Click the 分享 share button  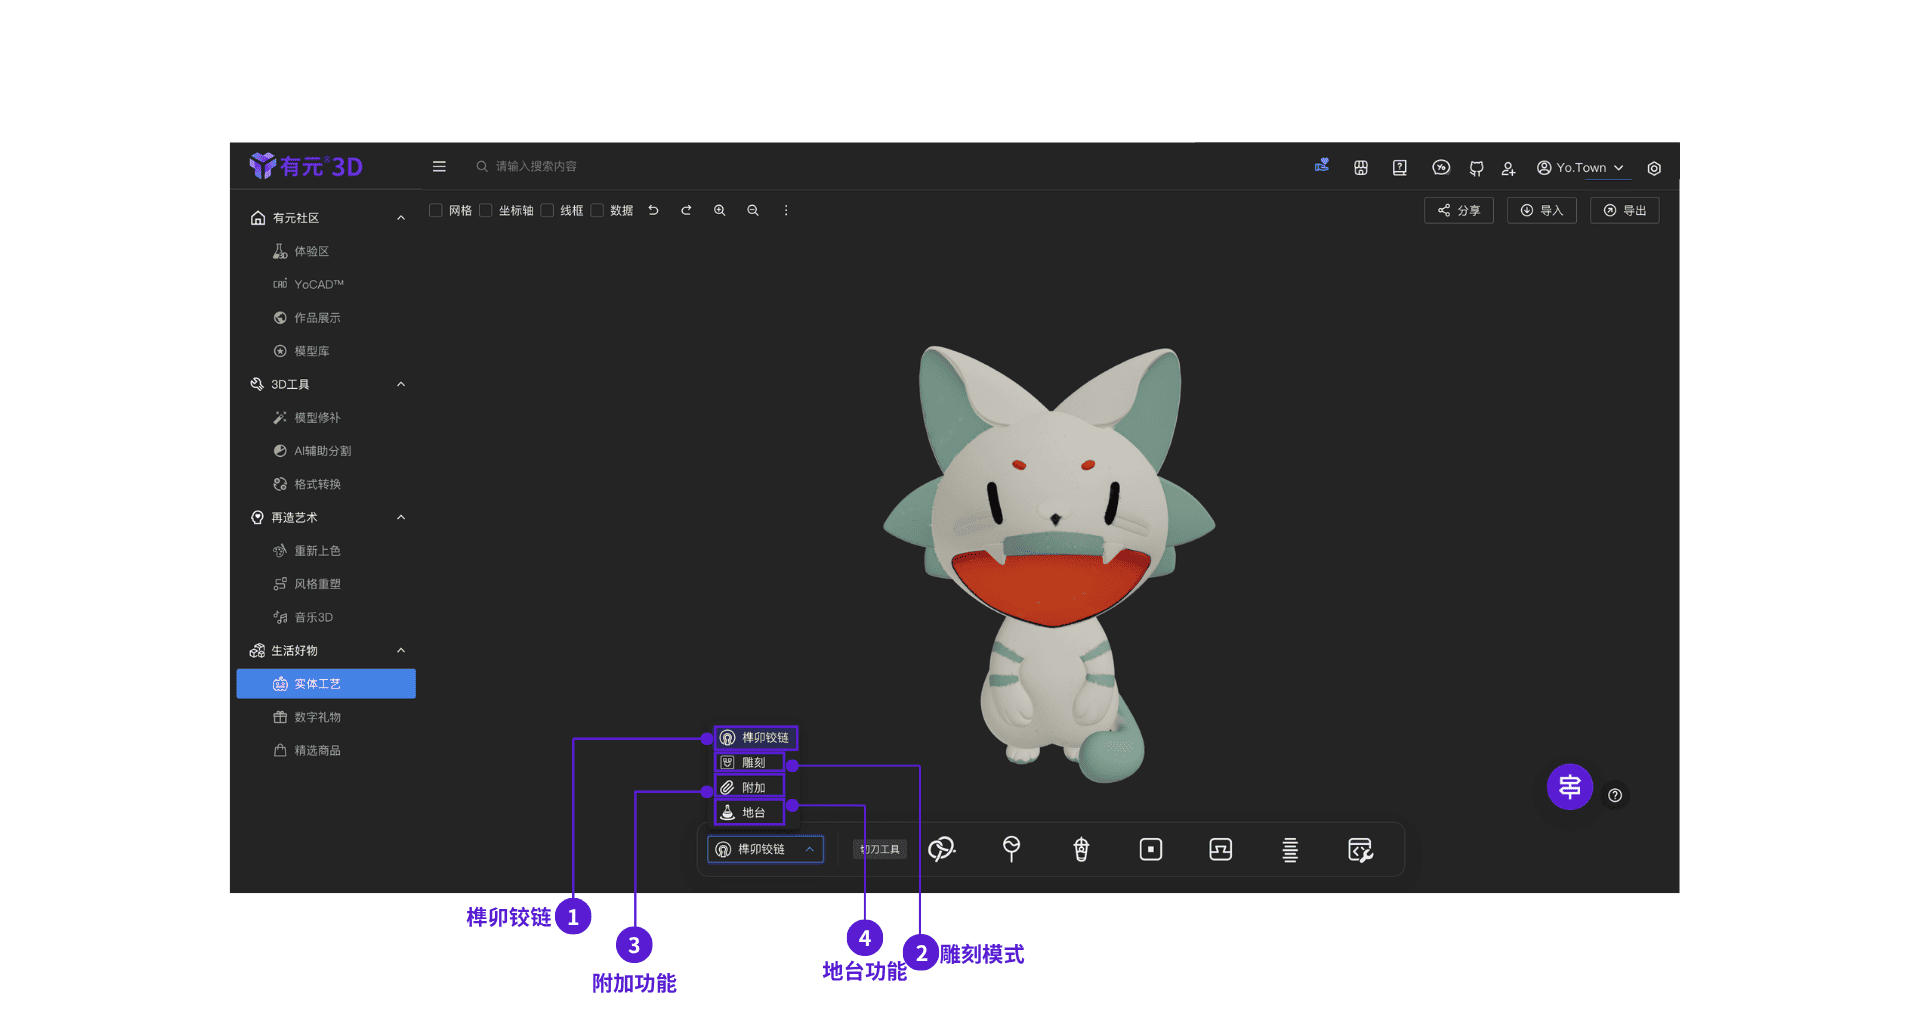tap(1459, 211)
